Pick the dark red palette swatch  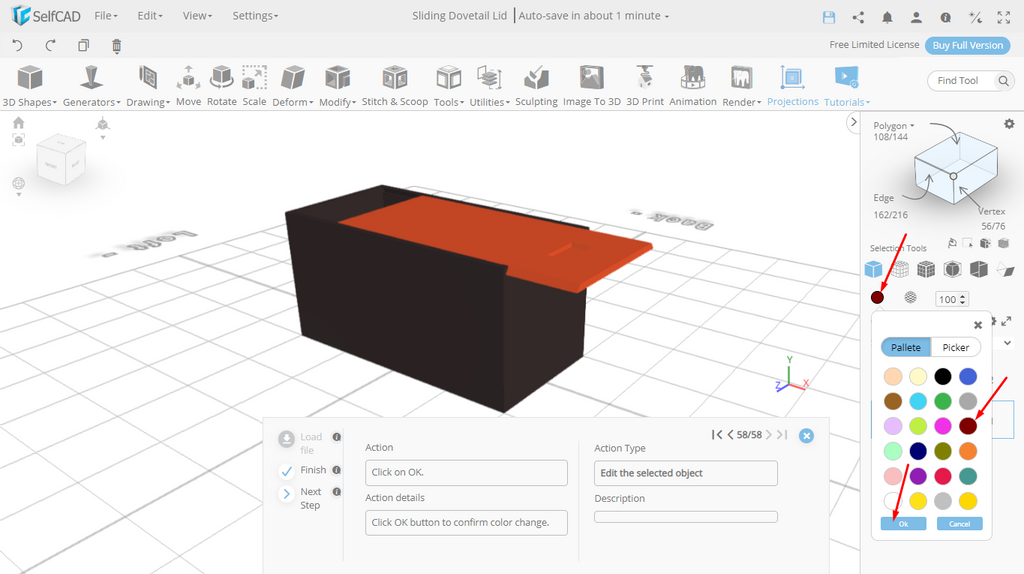coord(968,426)
